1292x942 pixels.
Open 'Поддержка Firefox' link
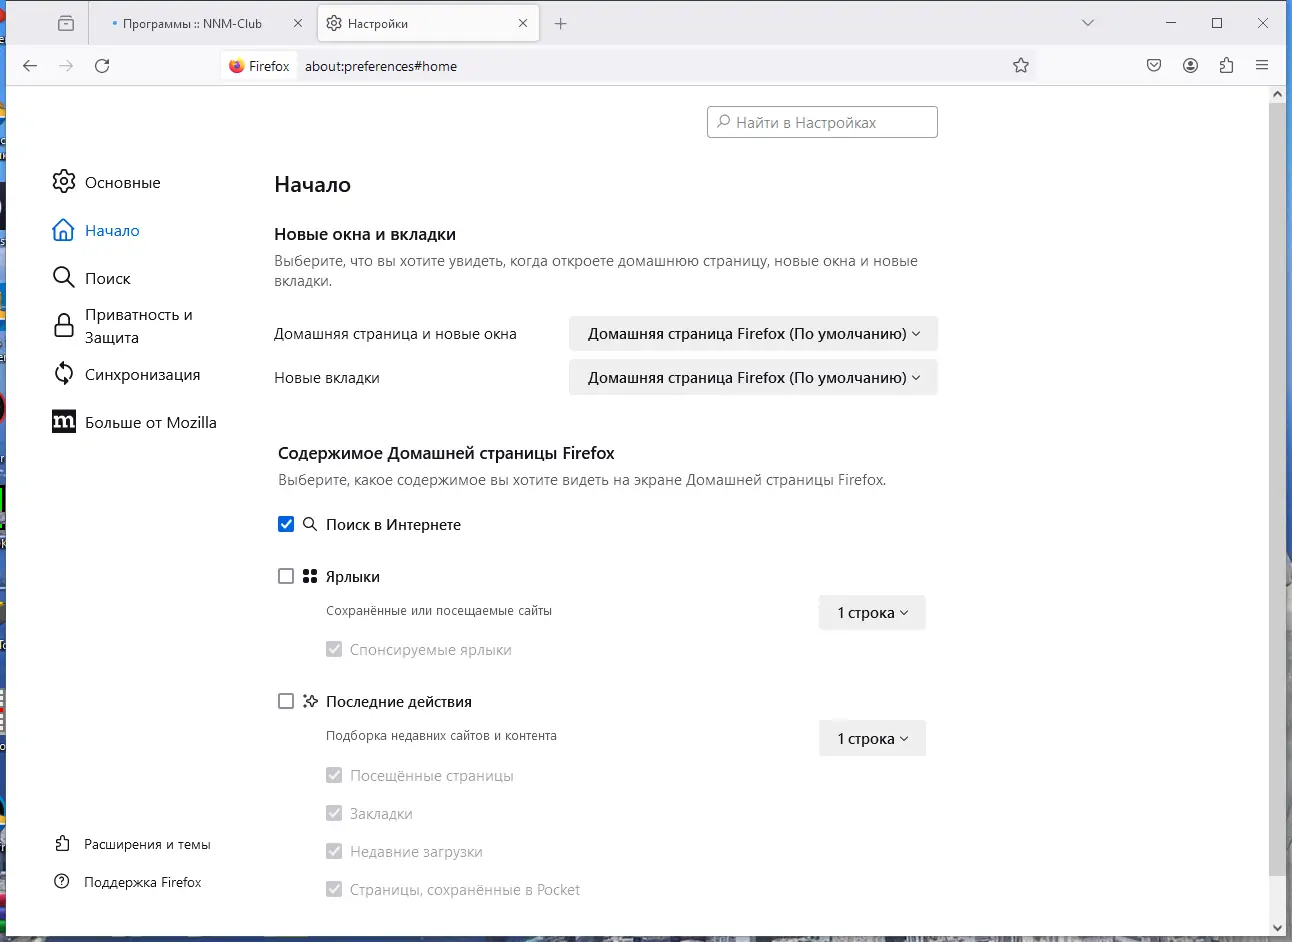coord(142,882)
